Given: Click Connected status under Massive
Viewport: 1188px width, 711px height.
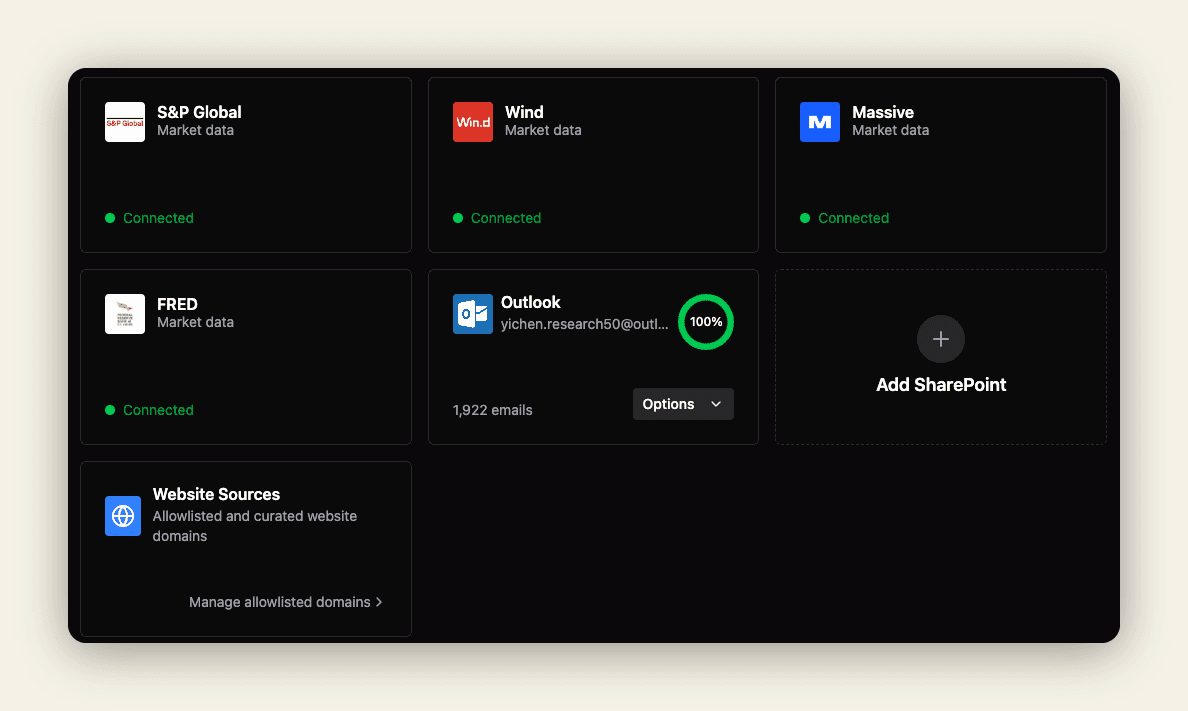Looking at the screenshot, I should (x=854, y=218).
